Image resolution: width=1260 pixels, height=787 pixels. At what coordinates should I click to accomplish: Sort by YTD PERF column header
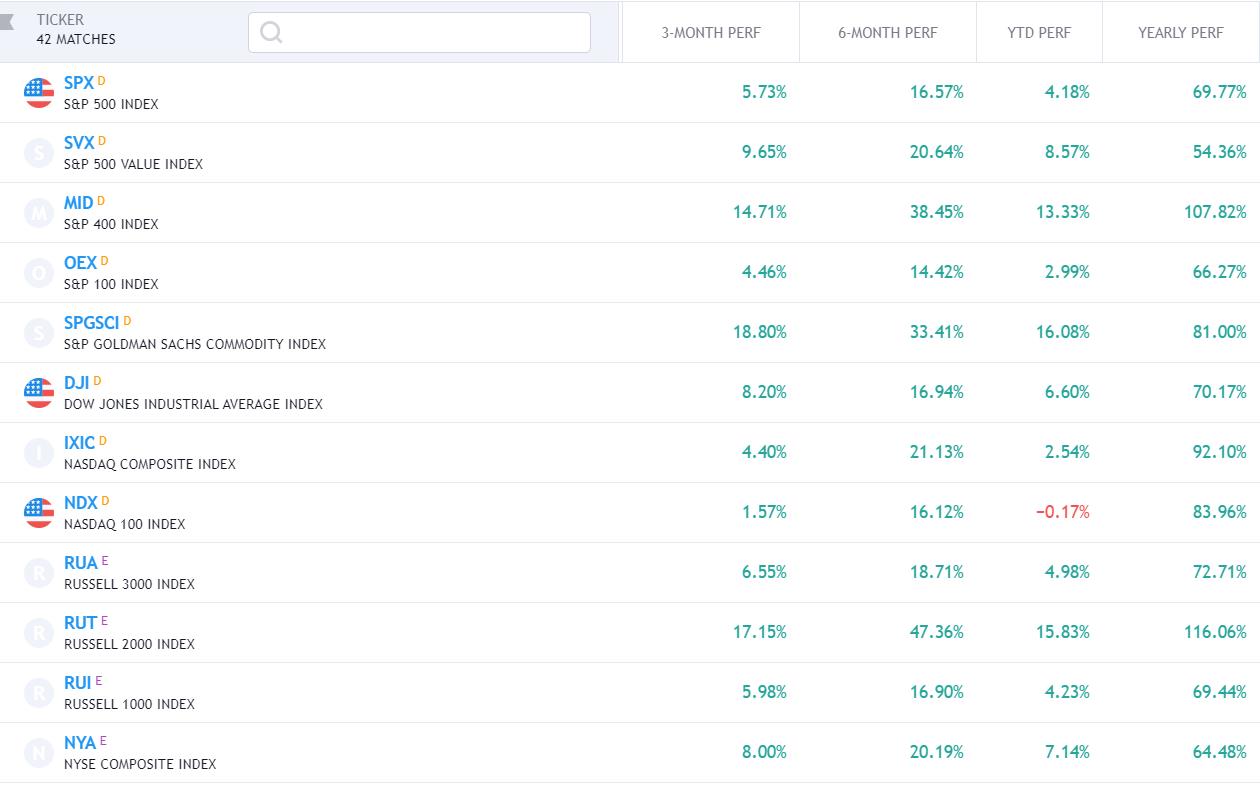tap(1038, 33)
